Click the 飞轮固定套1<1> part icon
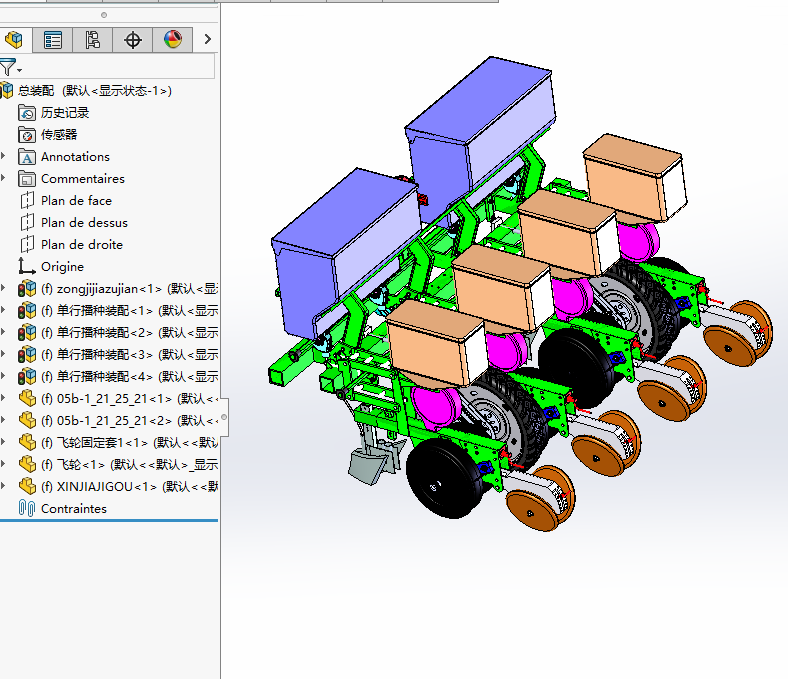The height and width of the screenshot is (679, 788). 27,443
